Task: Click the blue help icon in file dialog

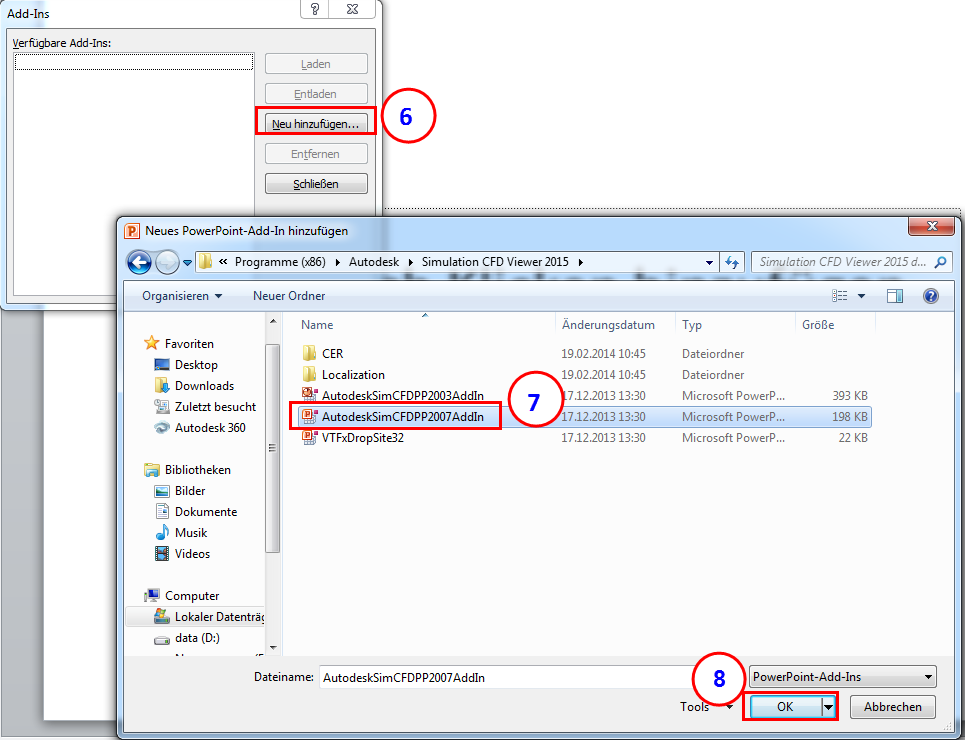Action: [x=931, y=296]
